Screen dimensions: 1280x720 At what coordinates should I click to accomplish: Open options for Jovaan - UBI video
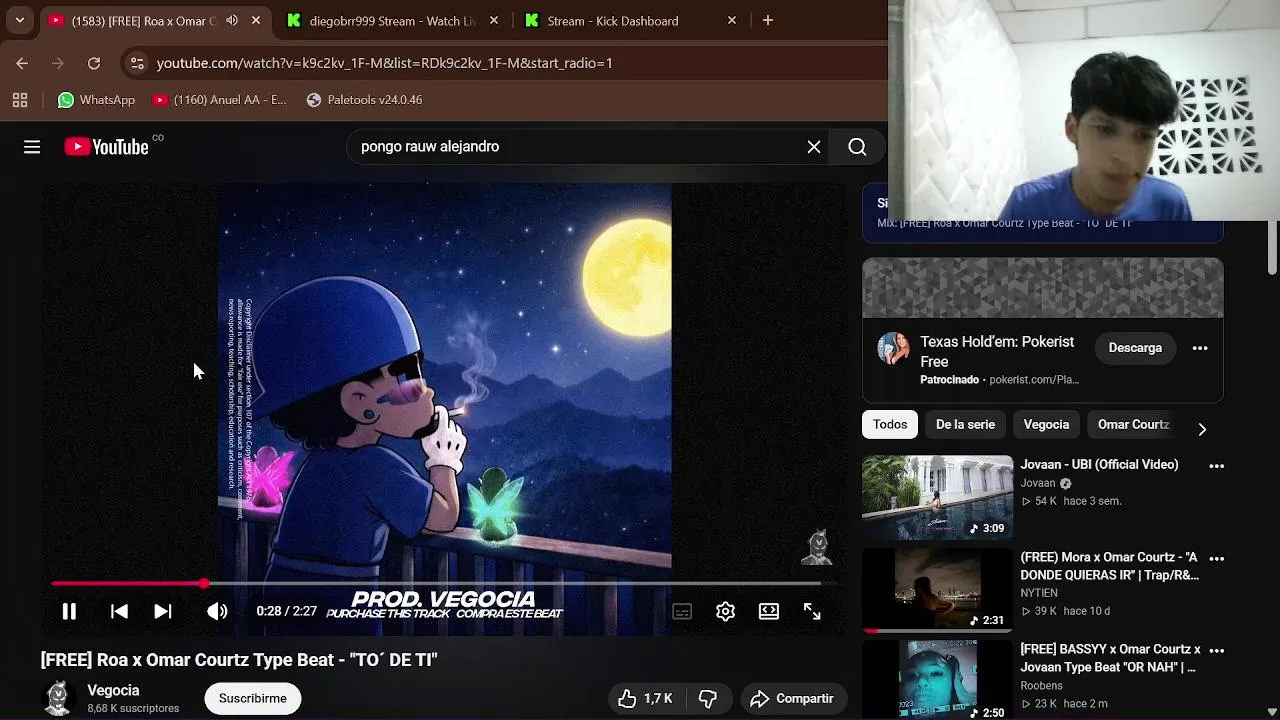pos(1216,466)
